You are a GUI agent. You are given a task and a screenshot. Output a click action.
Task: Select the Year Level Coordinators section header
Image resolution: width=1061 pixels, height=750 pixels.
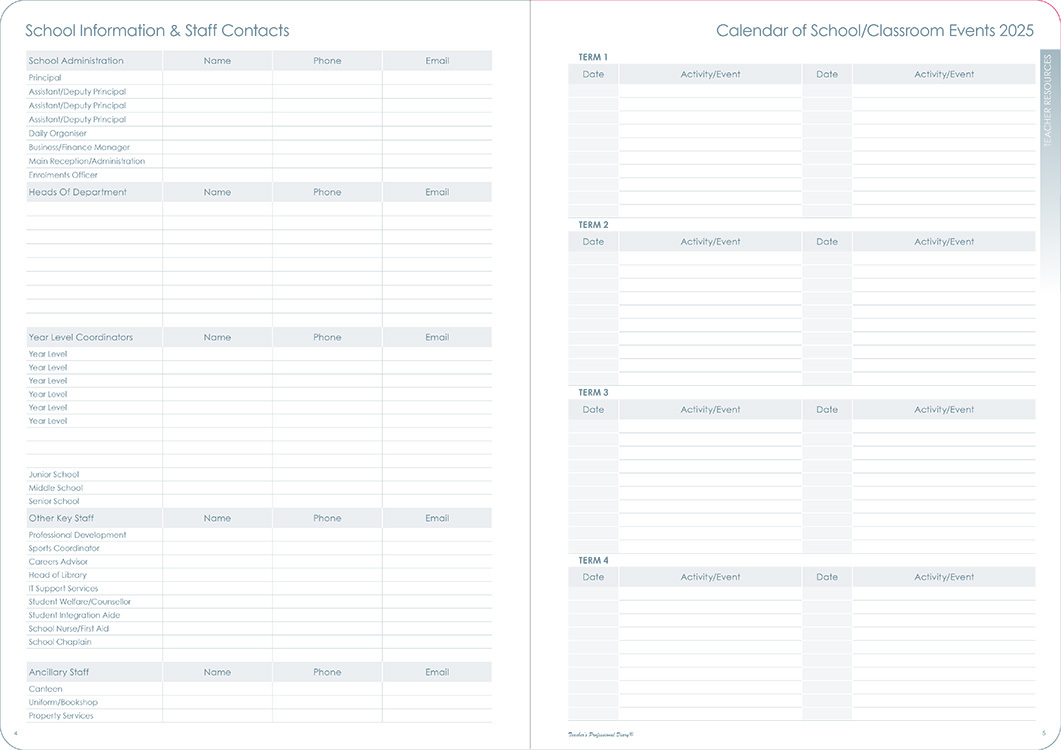tap(81, 337)
